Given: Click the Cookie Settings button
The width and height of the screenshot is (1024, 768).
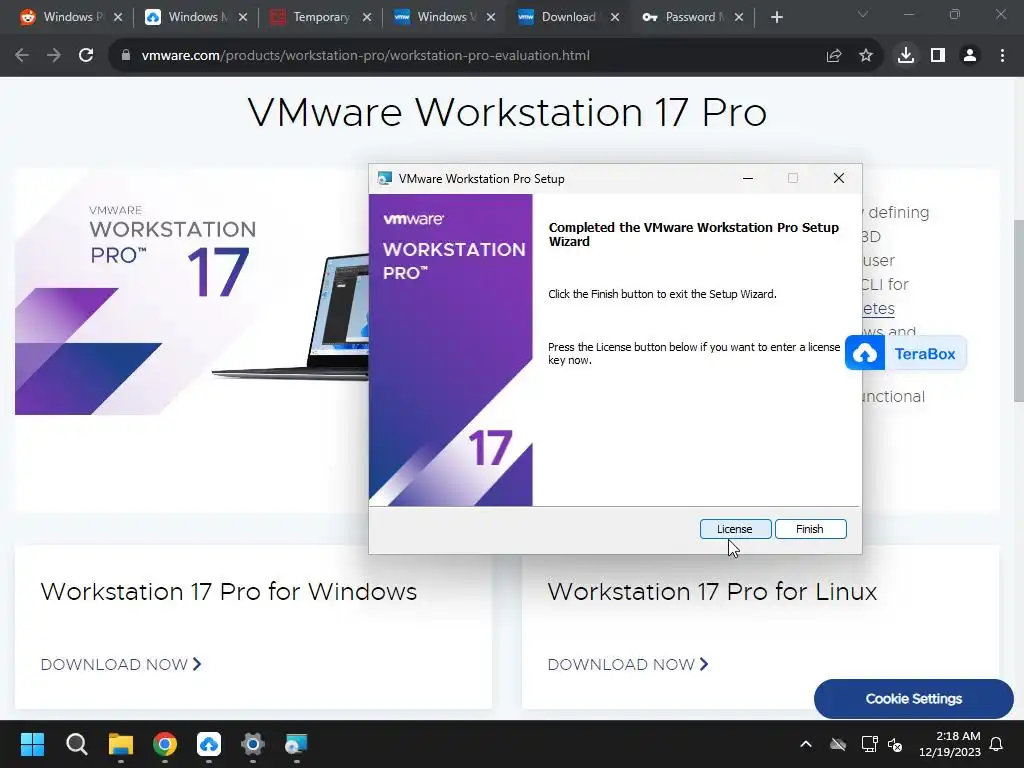Looking at the screenshot, I should tap(913, 699).
